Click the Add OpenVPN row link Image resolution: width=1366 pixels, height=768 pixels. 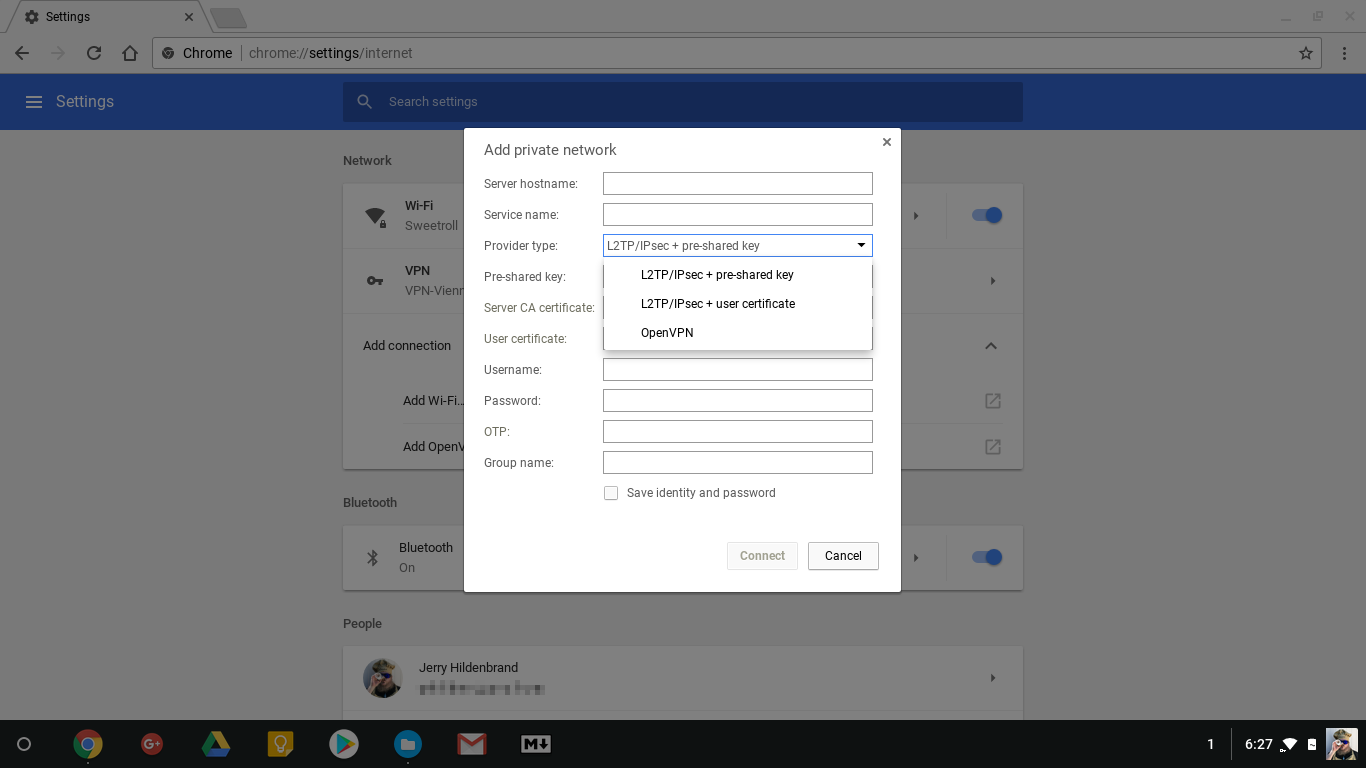point(433,447)
